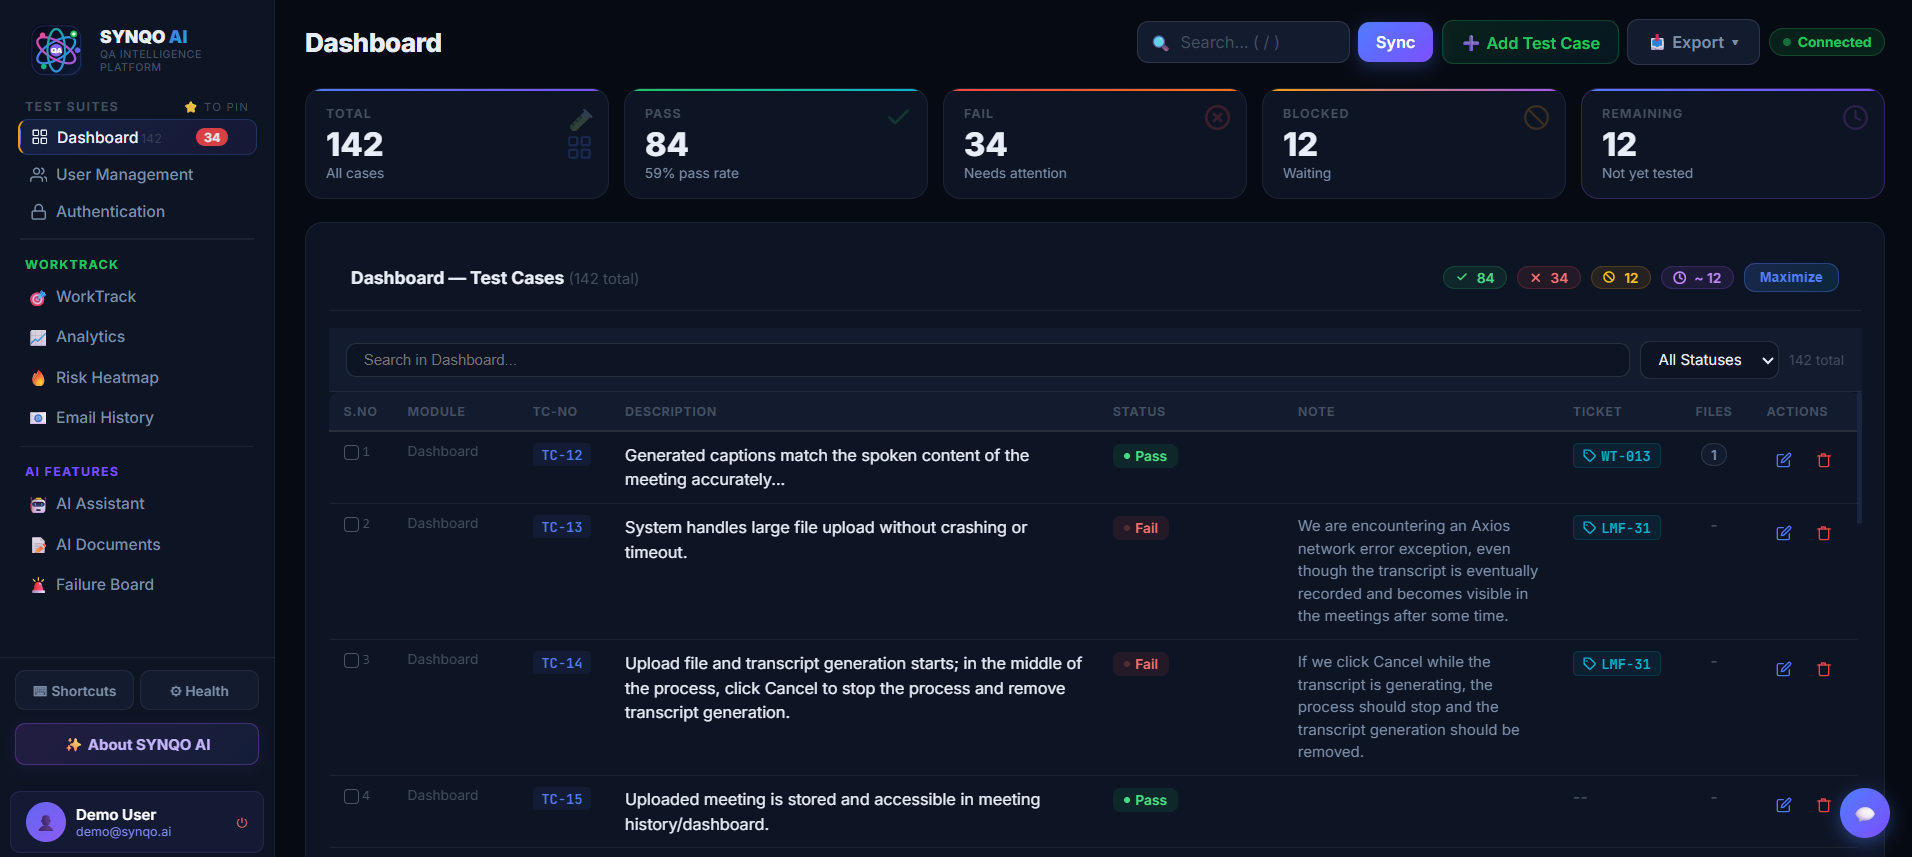Click the Remaining card clock icon
Viewport: 1912px width, 857px height.
tap(1855, 118)
